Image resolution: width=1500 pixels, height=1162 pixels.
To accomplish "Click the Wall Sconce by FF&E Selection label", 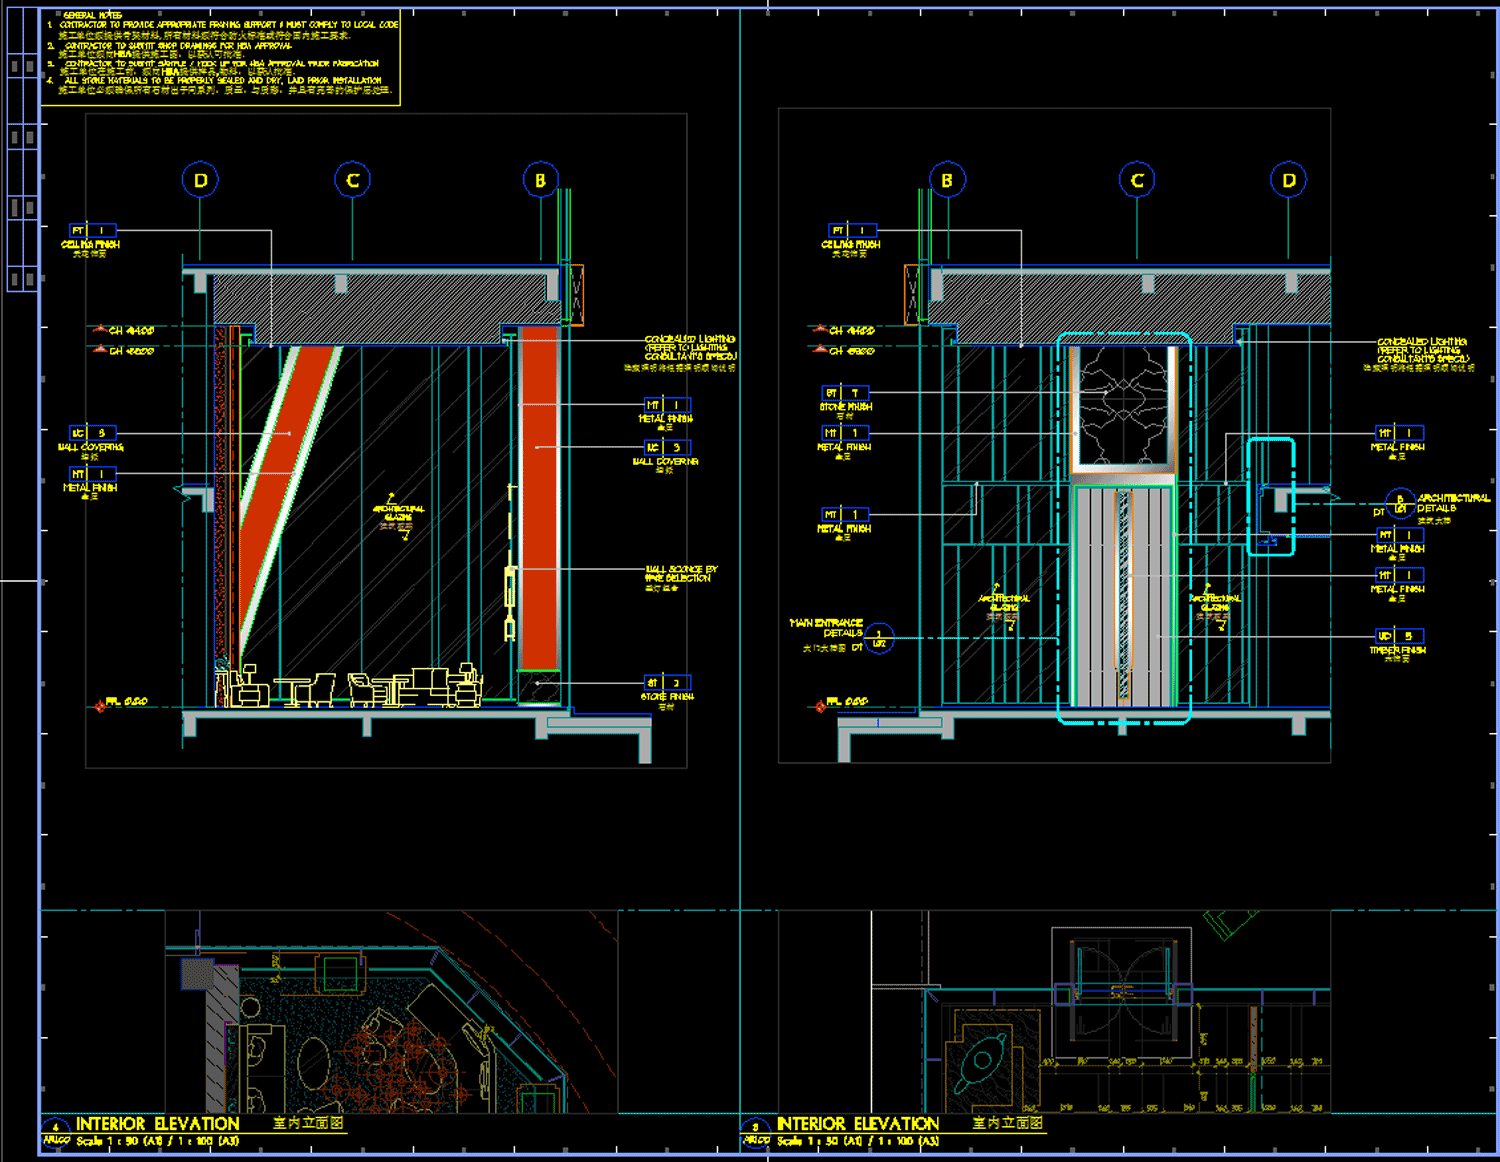I will (x=680, y=574).
